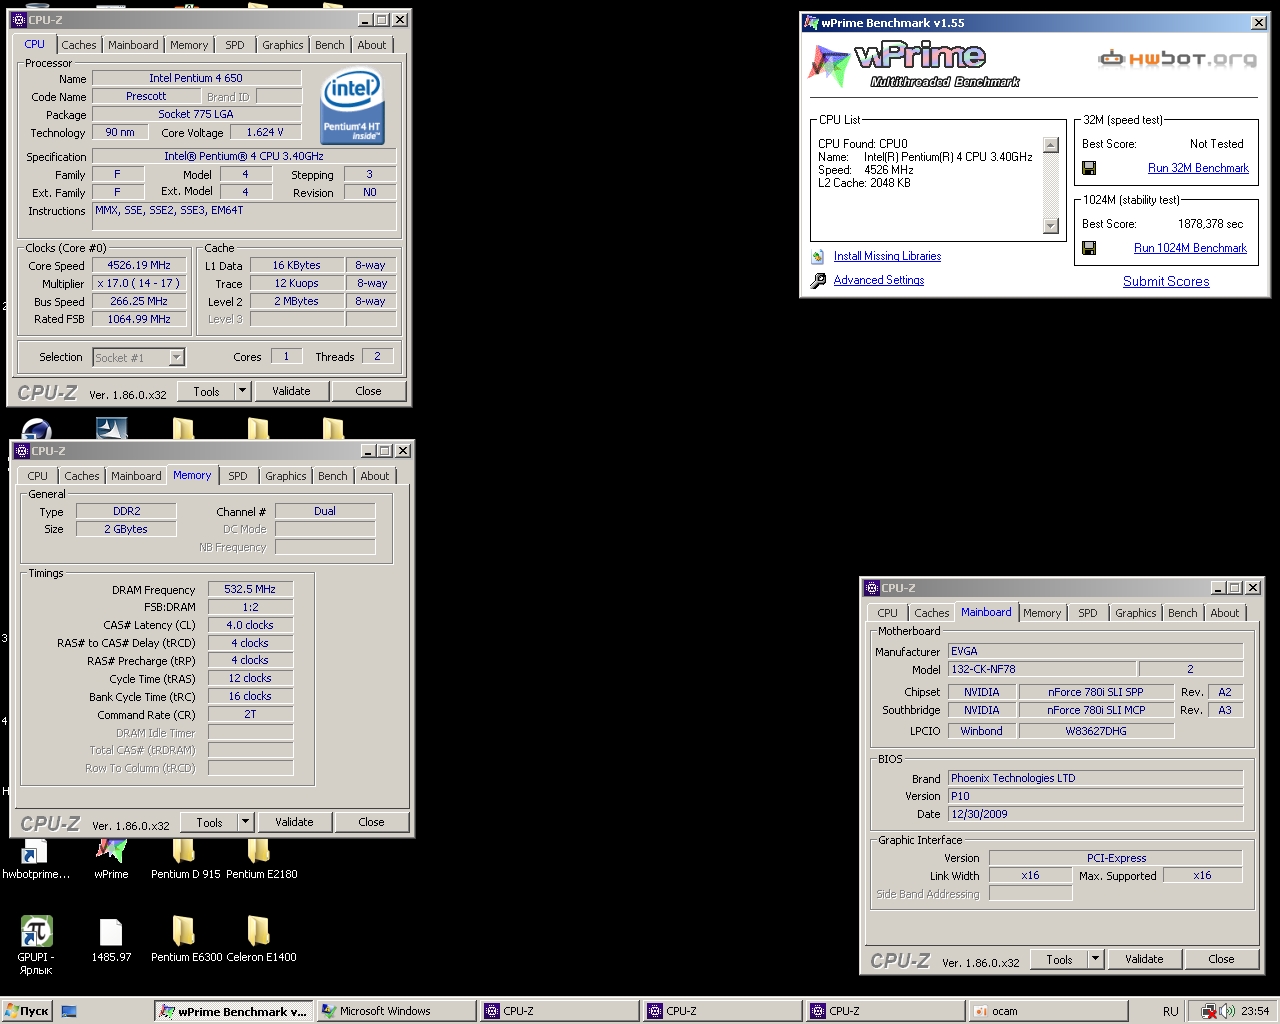1280x1024 pixels.
Task: Open the hwbotprime desktop shortcut
Action: [x=35, y=852]
